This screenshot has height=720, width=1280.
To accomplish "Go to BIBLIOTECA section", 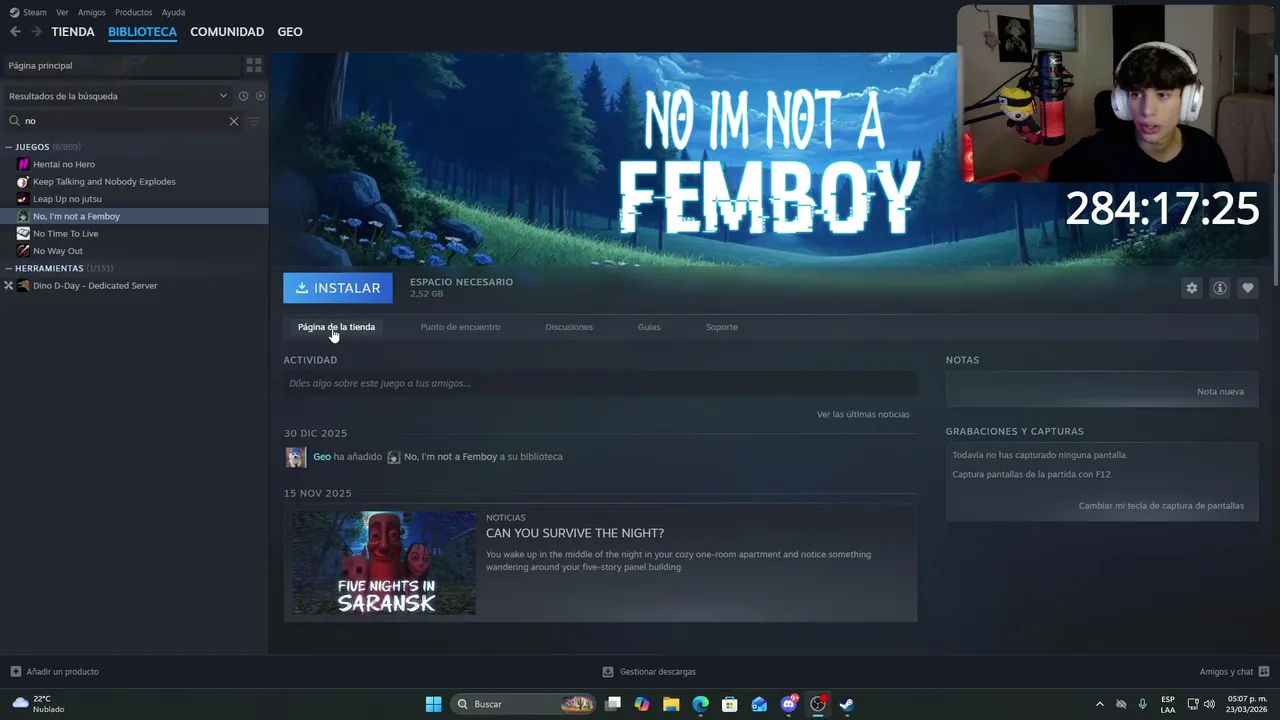I will (142, 32).
